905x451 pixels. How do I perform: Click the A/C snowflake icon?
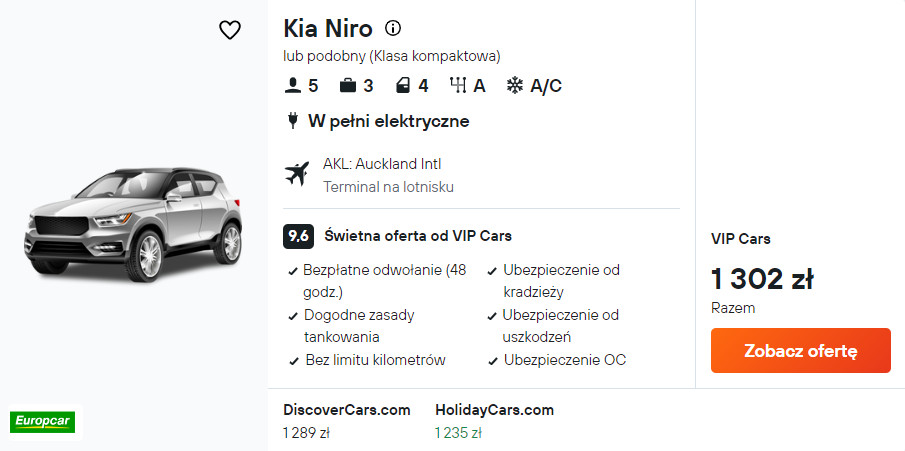[x=515, y=86]
